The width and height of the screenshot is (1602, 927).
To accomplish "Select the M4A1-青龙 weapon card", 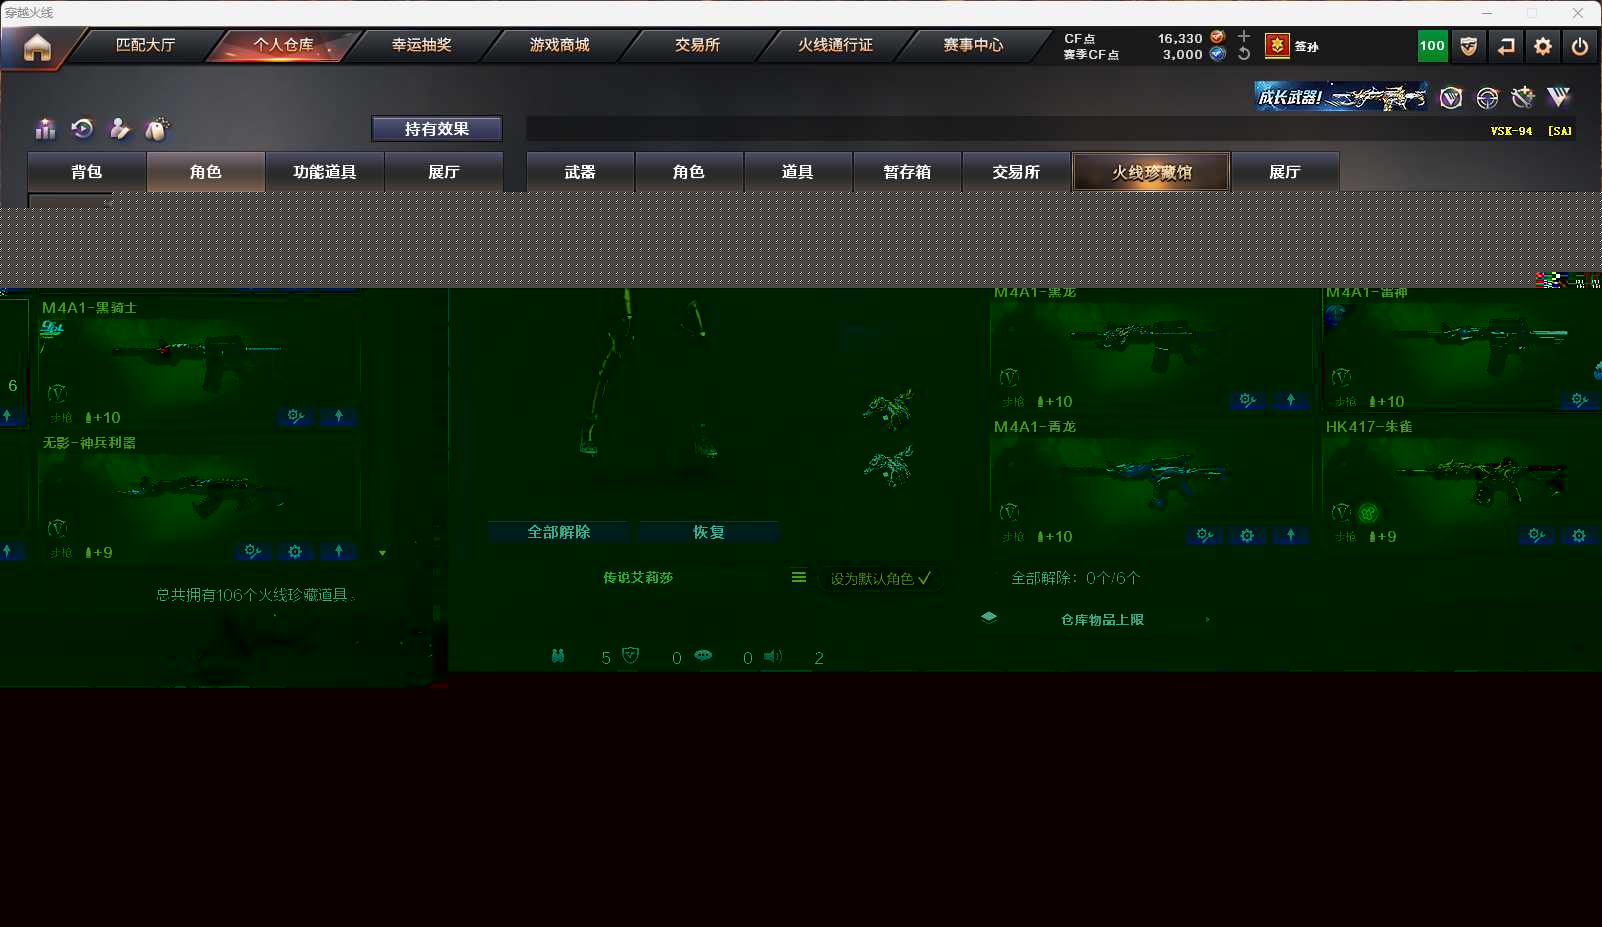I will [1152, 482].
